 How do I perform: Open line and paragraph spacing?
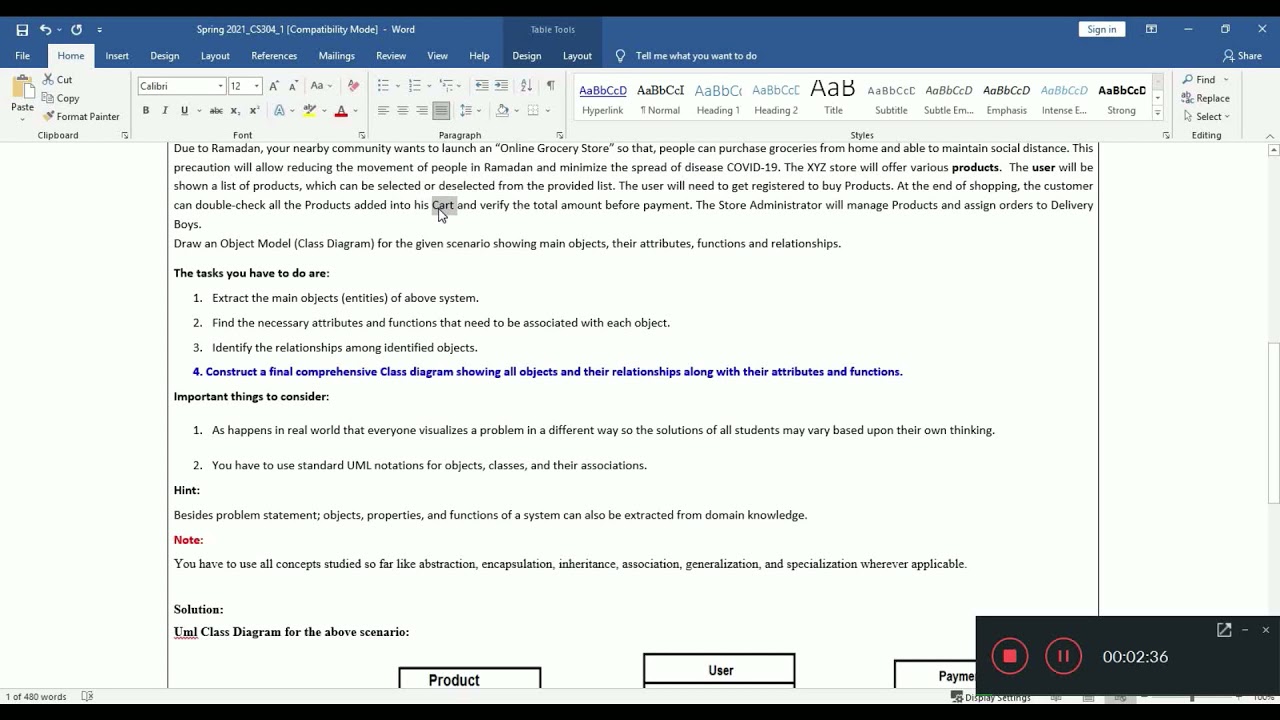point(466,111)
